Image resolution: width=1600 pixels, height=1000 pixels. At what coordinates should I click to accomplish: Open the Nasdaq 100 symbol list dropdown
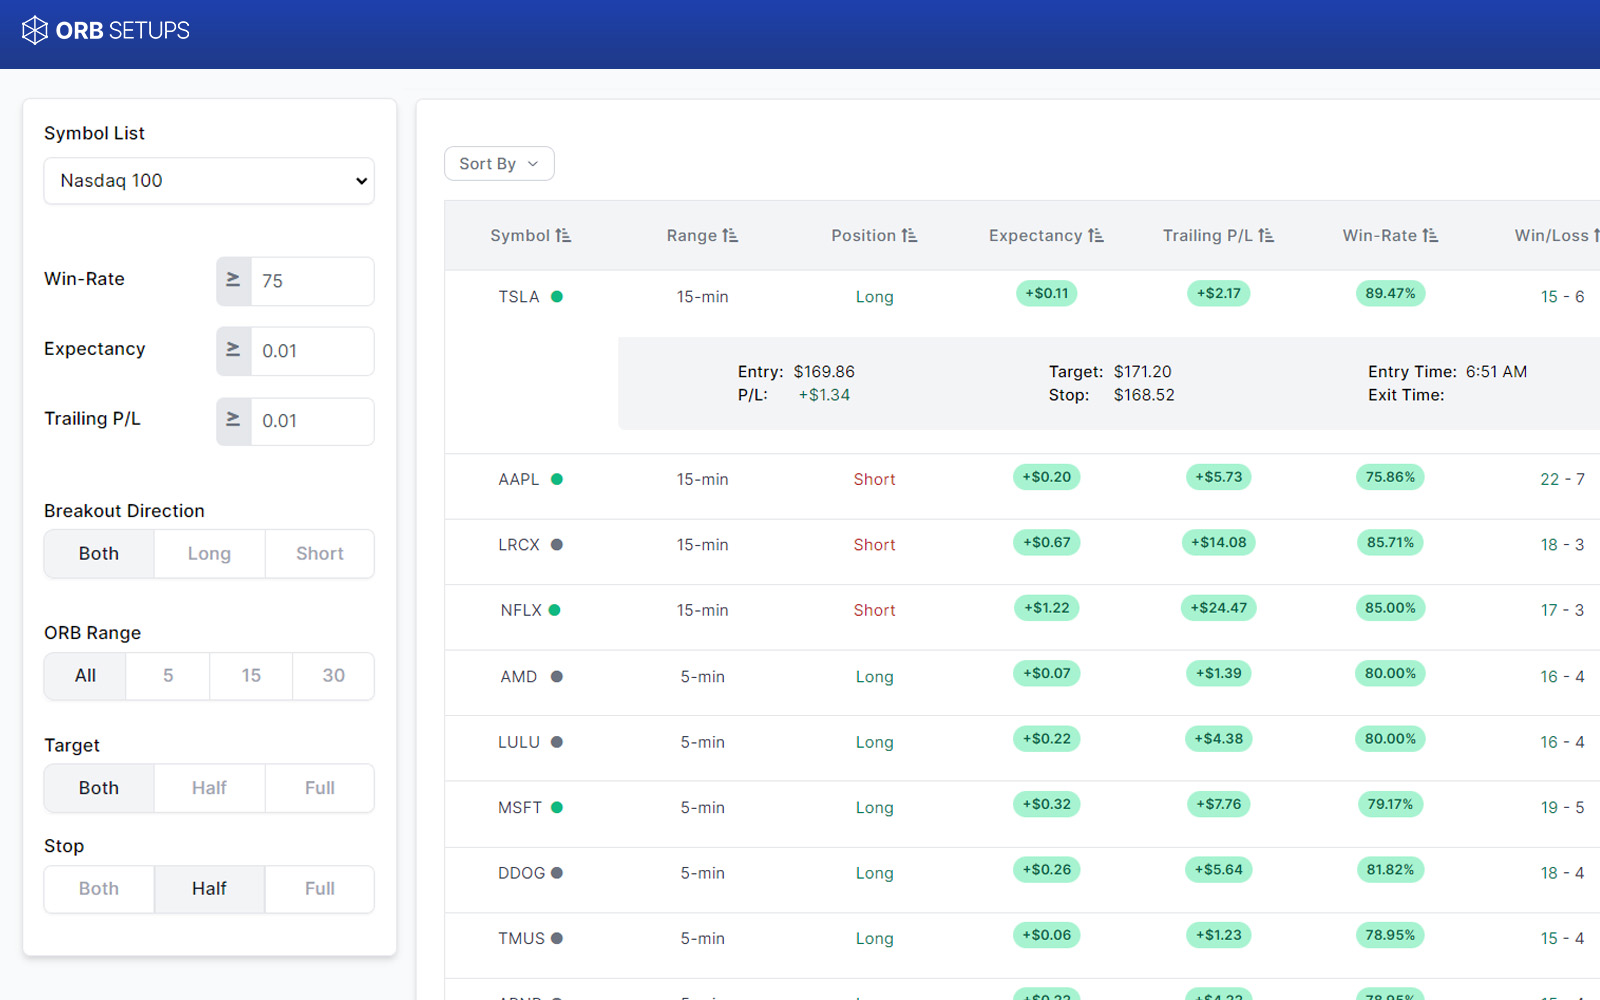(x=209, y=181)
